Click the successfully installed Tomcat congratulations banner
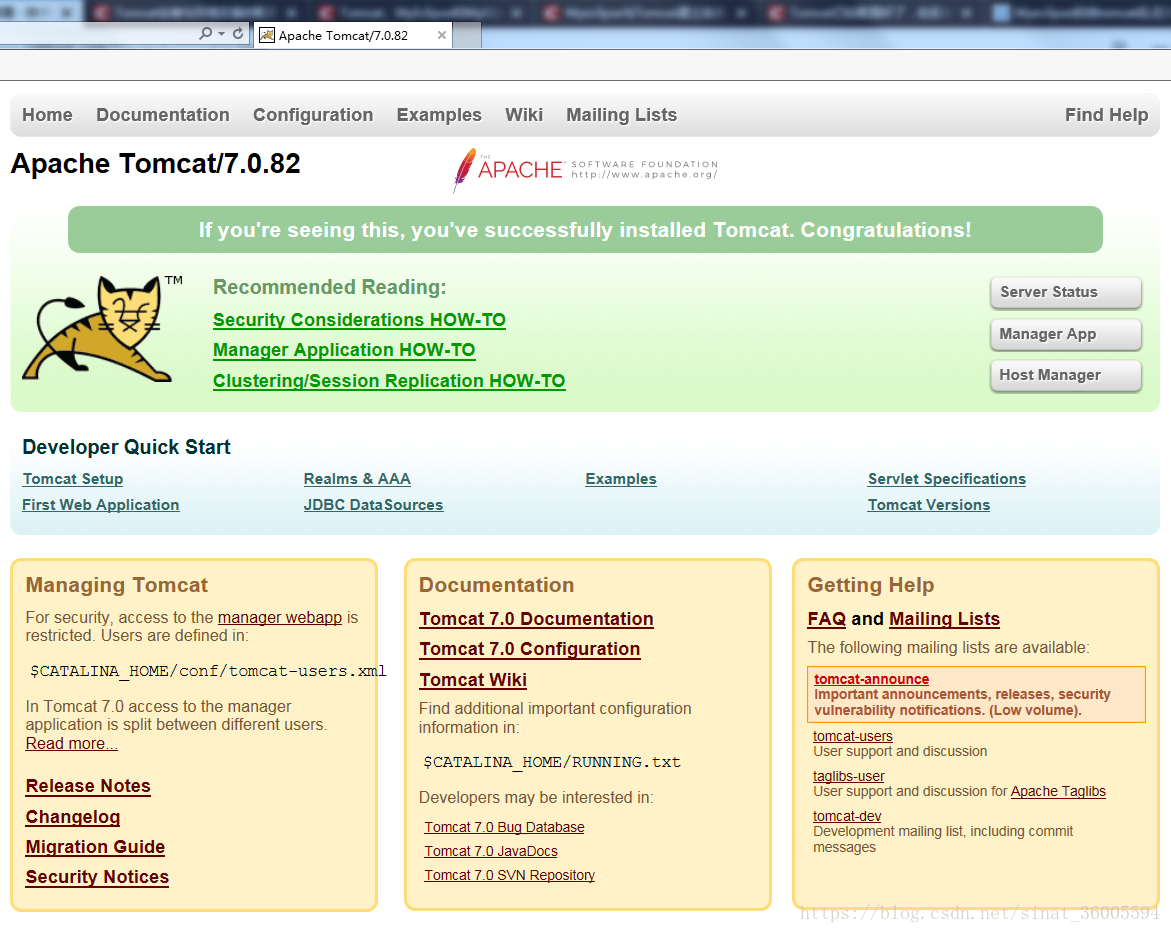Image resolution: width=1171 pixels, height=933 pixels. tap(585, 230)
